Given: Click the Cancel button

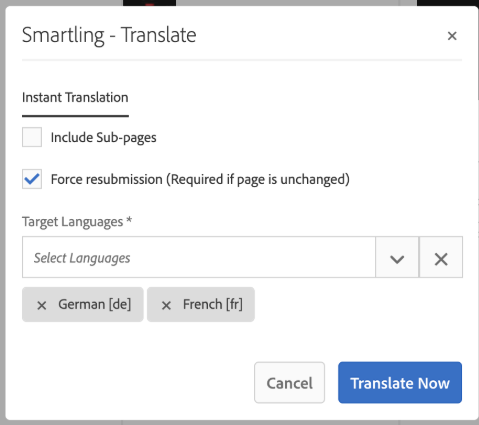Looking at the screenshot, I should coord(289,383).
